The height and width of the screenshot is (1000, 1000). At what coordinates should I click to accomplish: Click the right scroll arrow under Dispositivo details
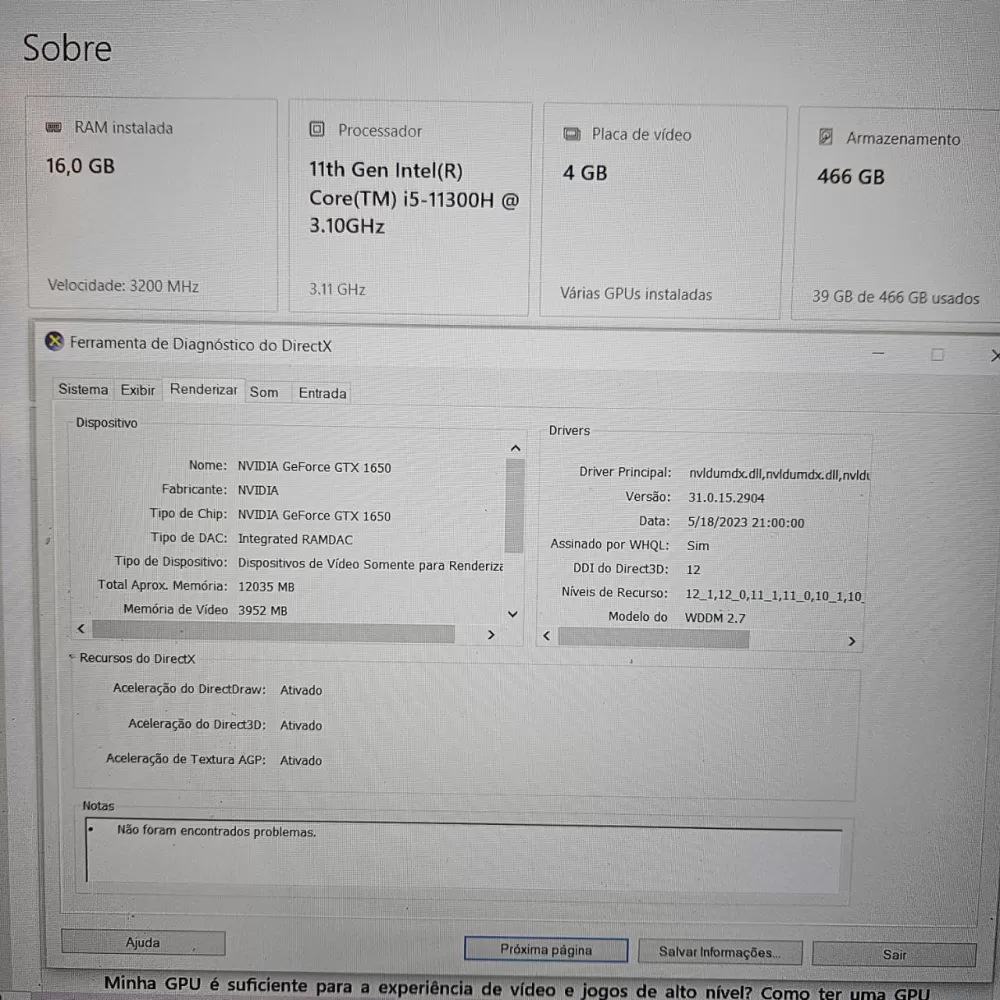[x=490, y=634]
